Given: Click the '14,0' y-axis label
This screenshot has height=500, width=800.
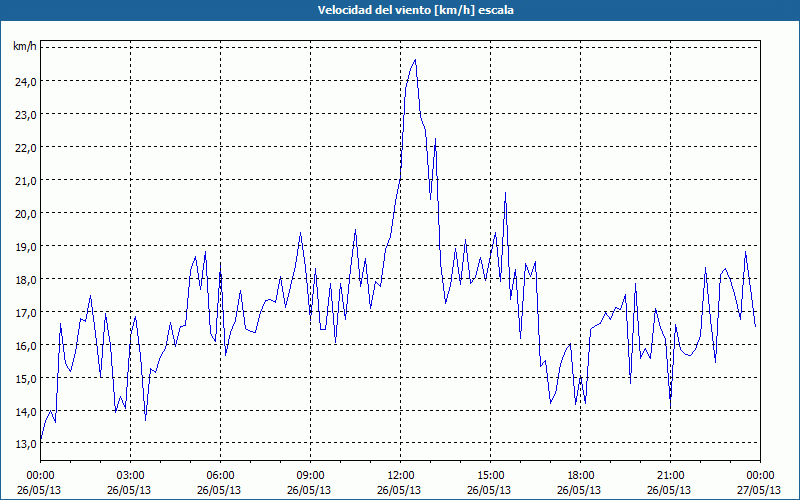Looking at the screenshot, I should click(x=25, y=411).
